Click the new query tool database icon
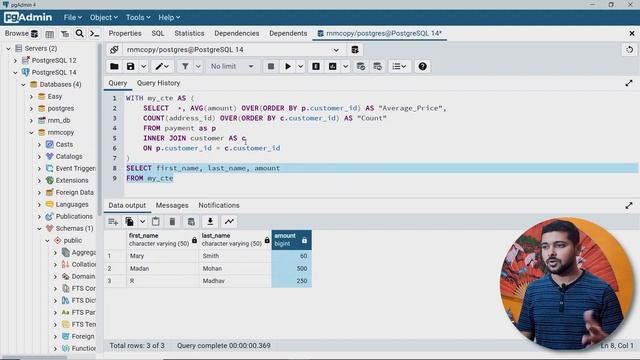This screenshot has height=360, width=640. 355,50
